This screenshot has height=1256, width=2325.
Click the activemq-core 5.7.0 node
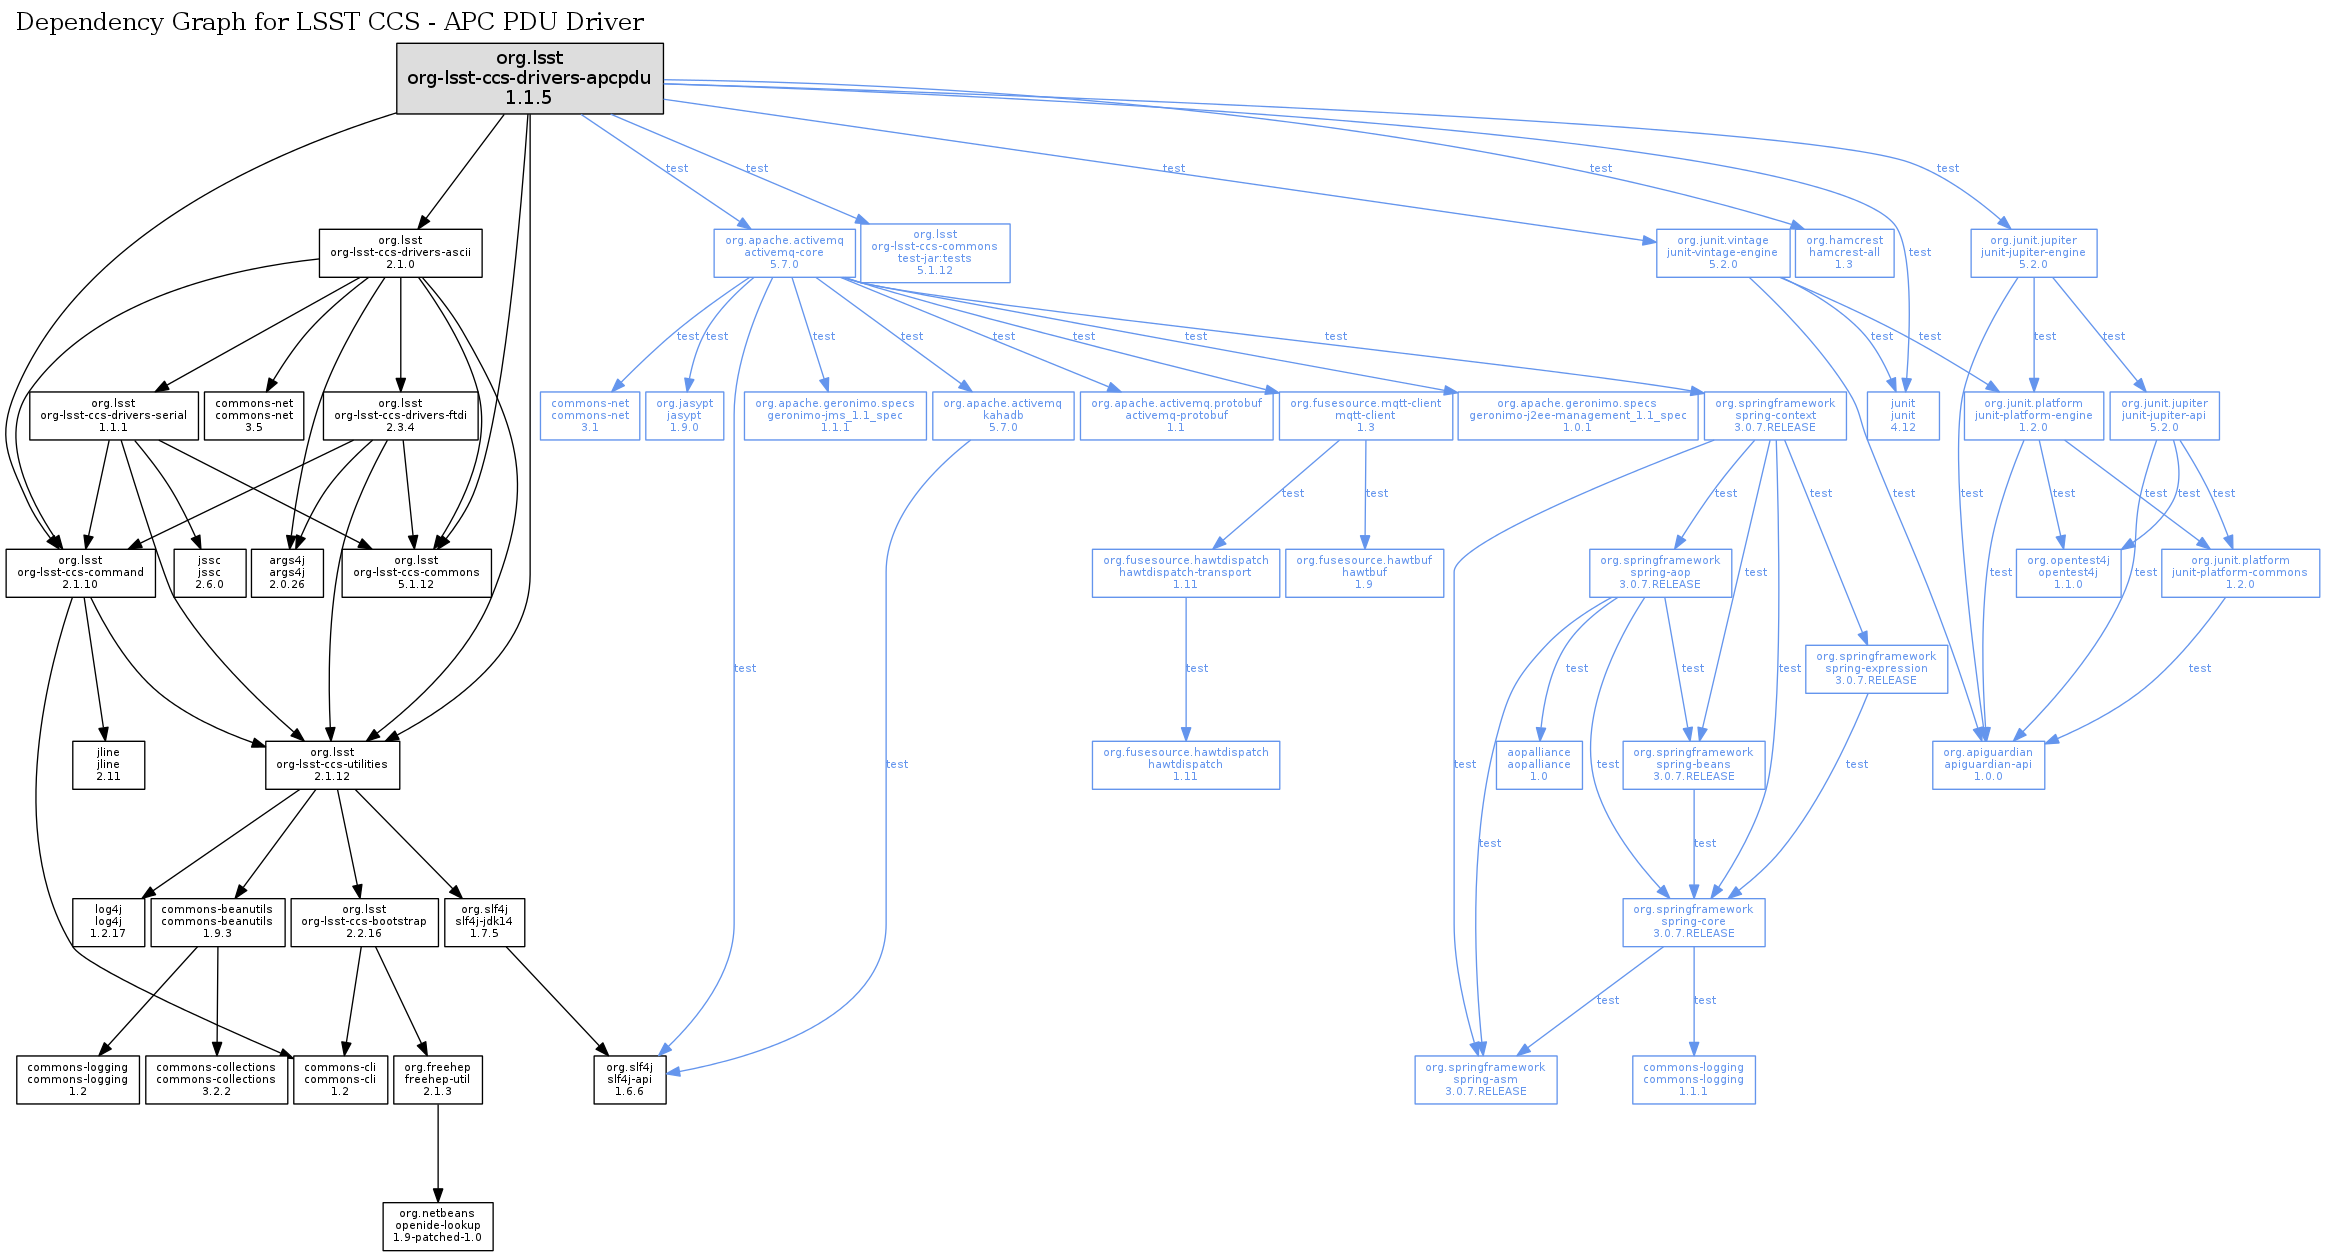784,253
